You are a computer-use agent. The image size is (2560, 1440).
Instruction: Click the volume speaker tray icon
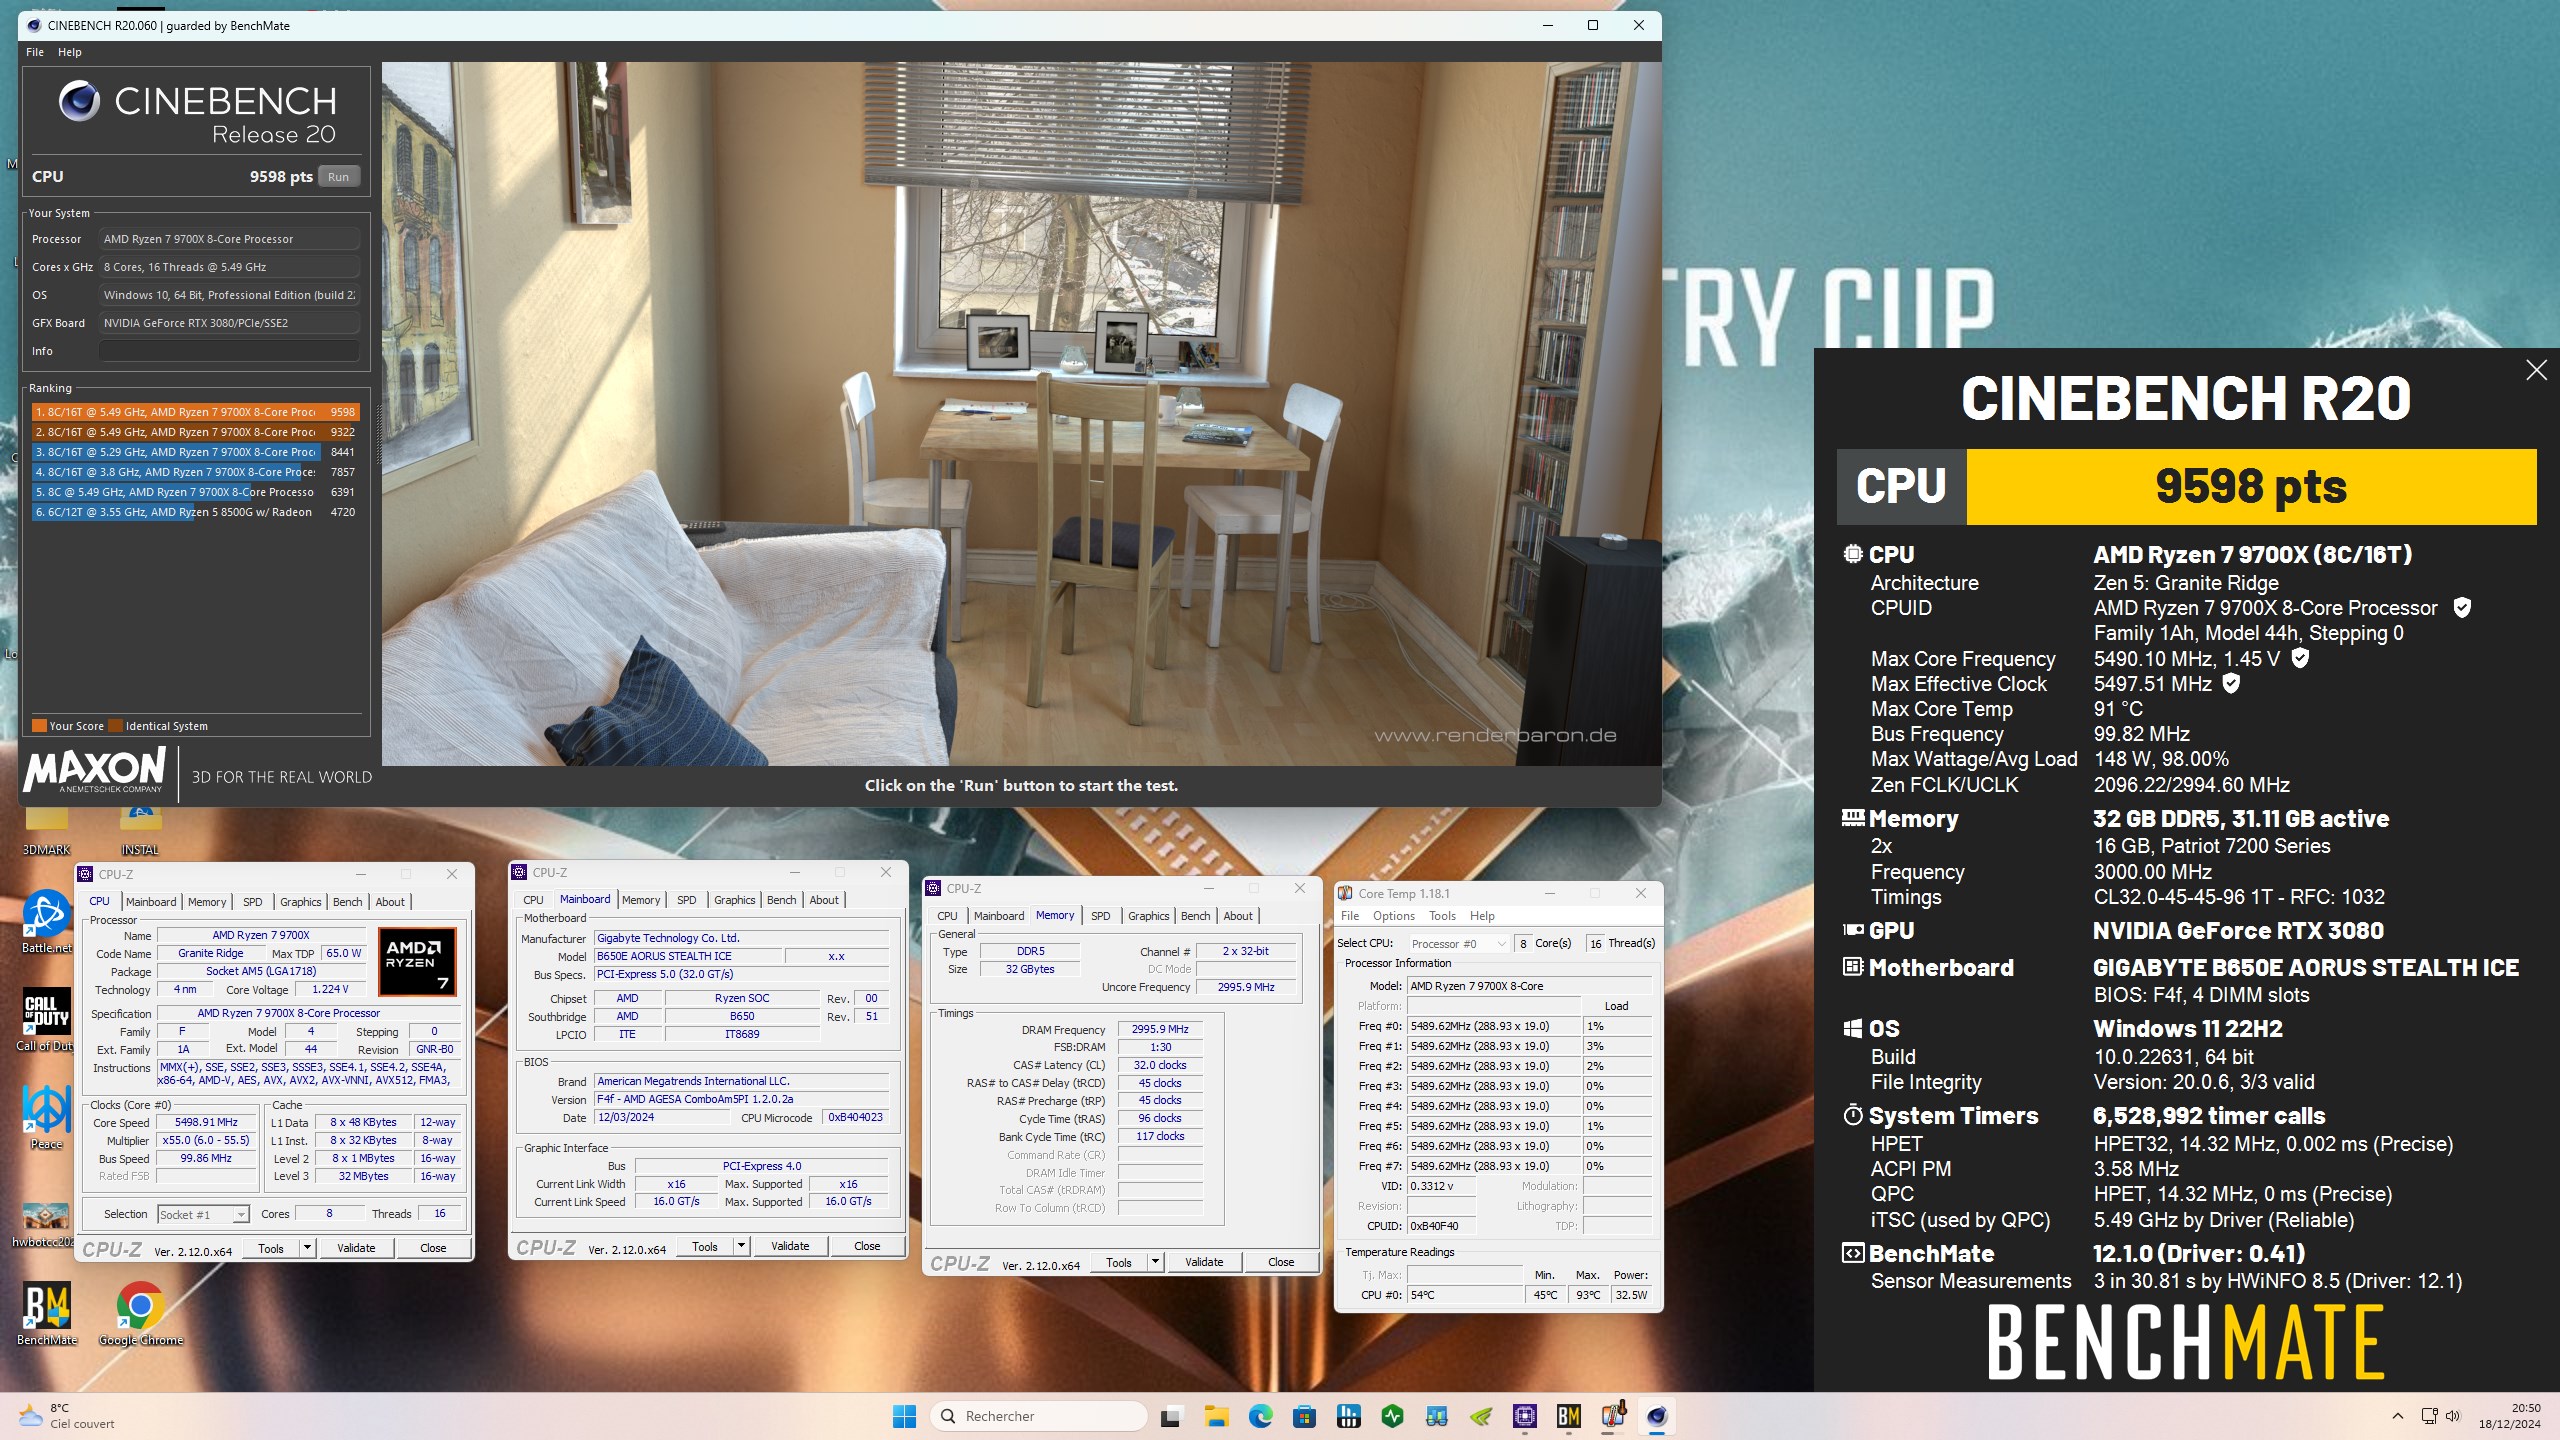click(x=2453, y=1416)
